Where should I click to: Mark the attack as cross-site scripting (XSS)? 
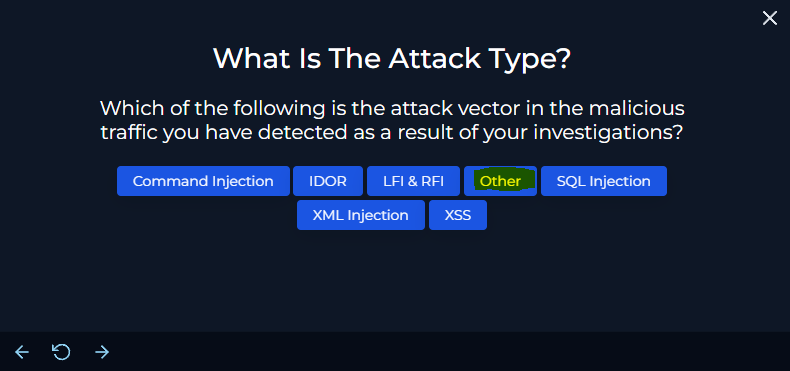tap(458, 215)
